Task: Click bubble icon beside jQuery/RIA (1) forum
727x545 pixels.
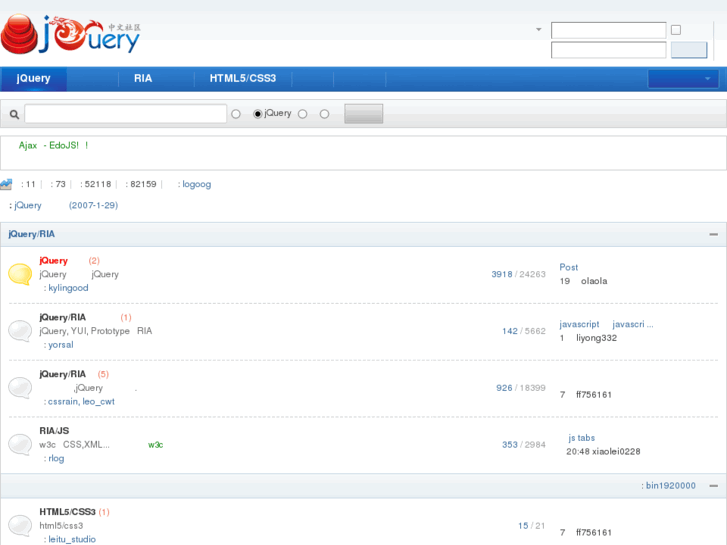Action: (x=20, y=331)
